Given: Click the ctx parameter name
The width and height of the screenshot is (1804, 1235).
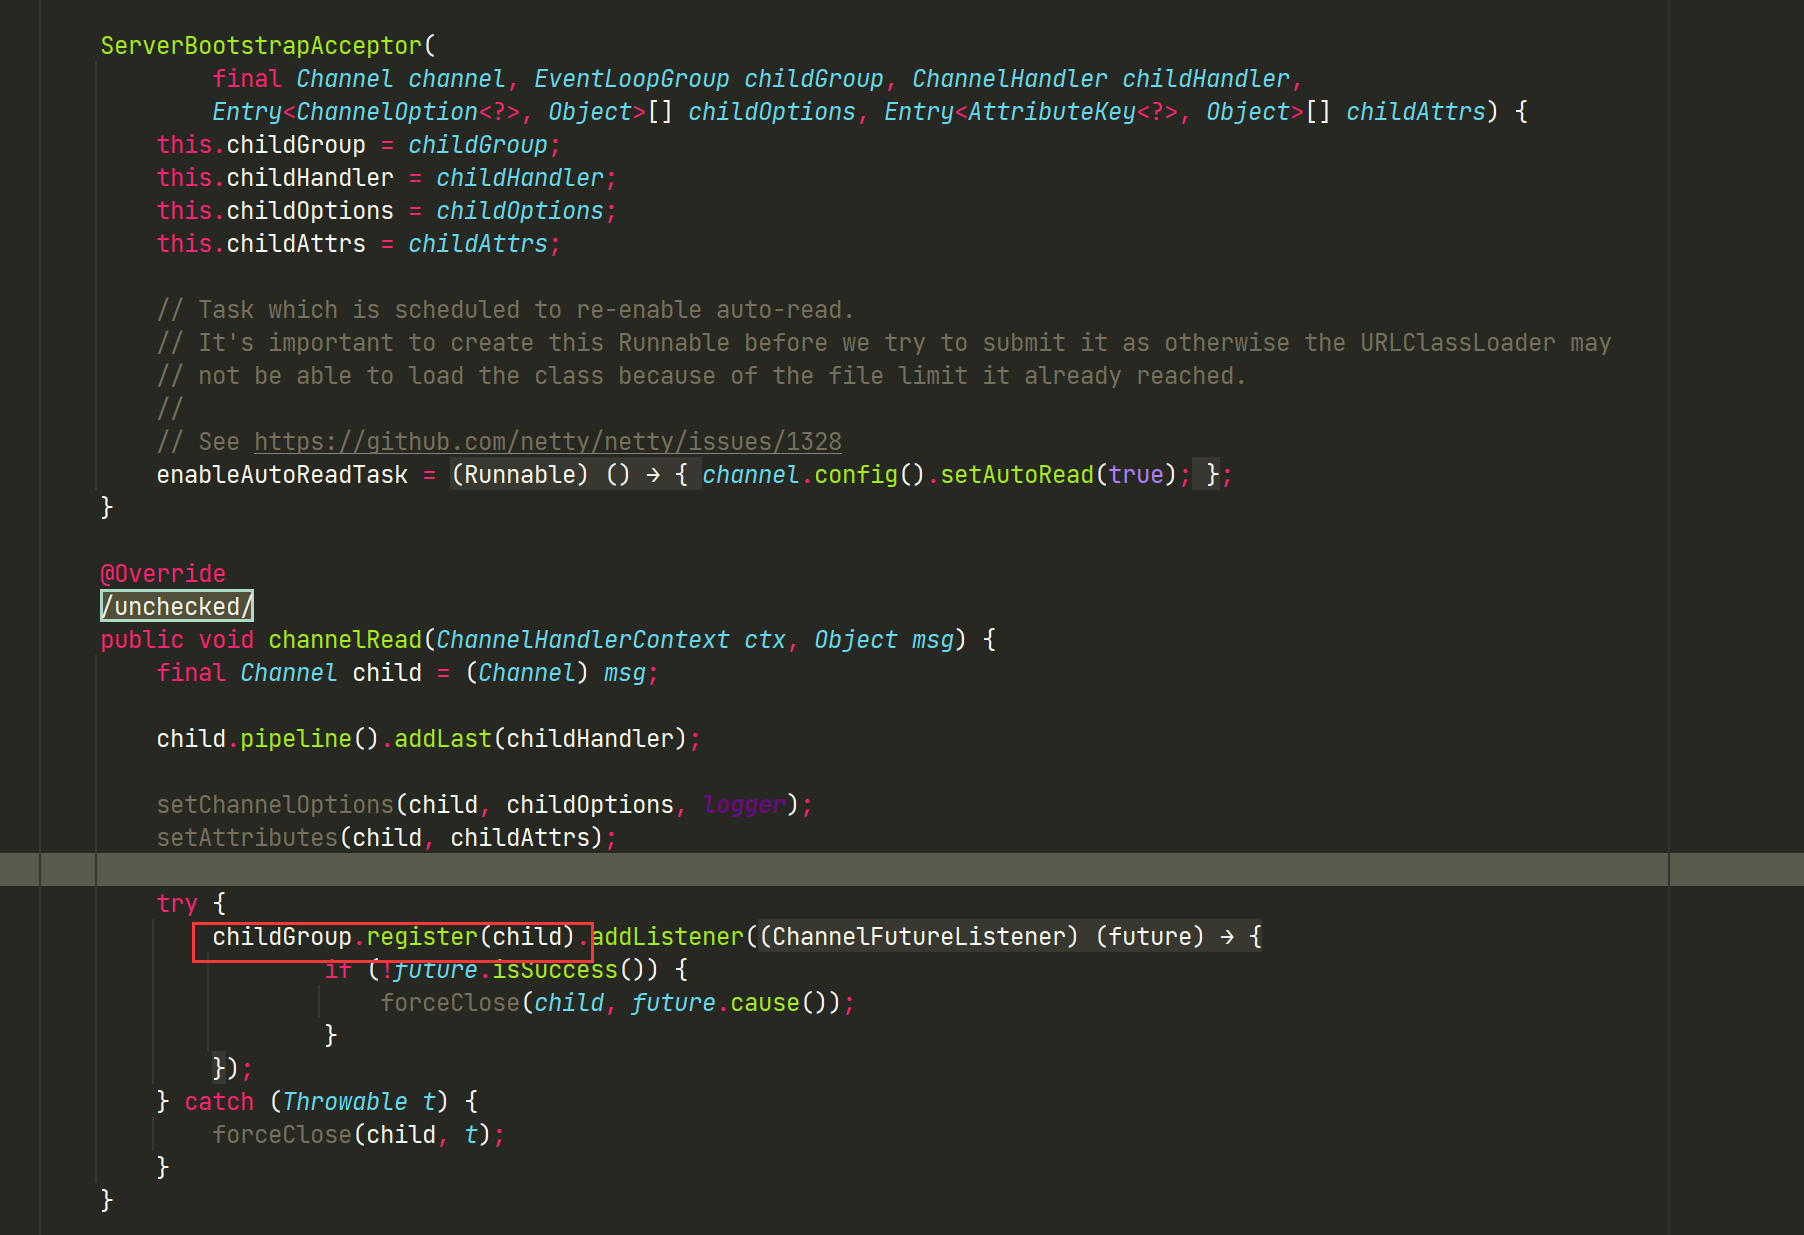Looking at the screenshot, I should (765, 639).
